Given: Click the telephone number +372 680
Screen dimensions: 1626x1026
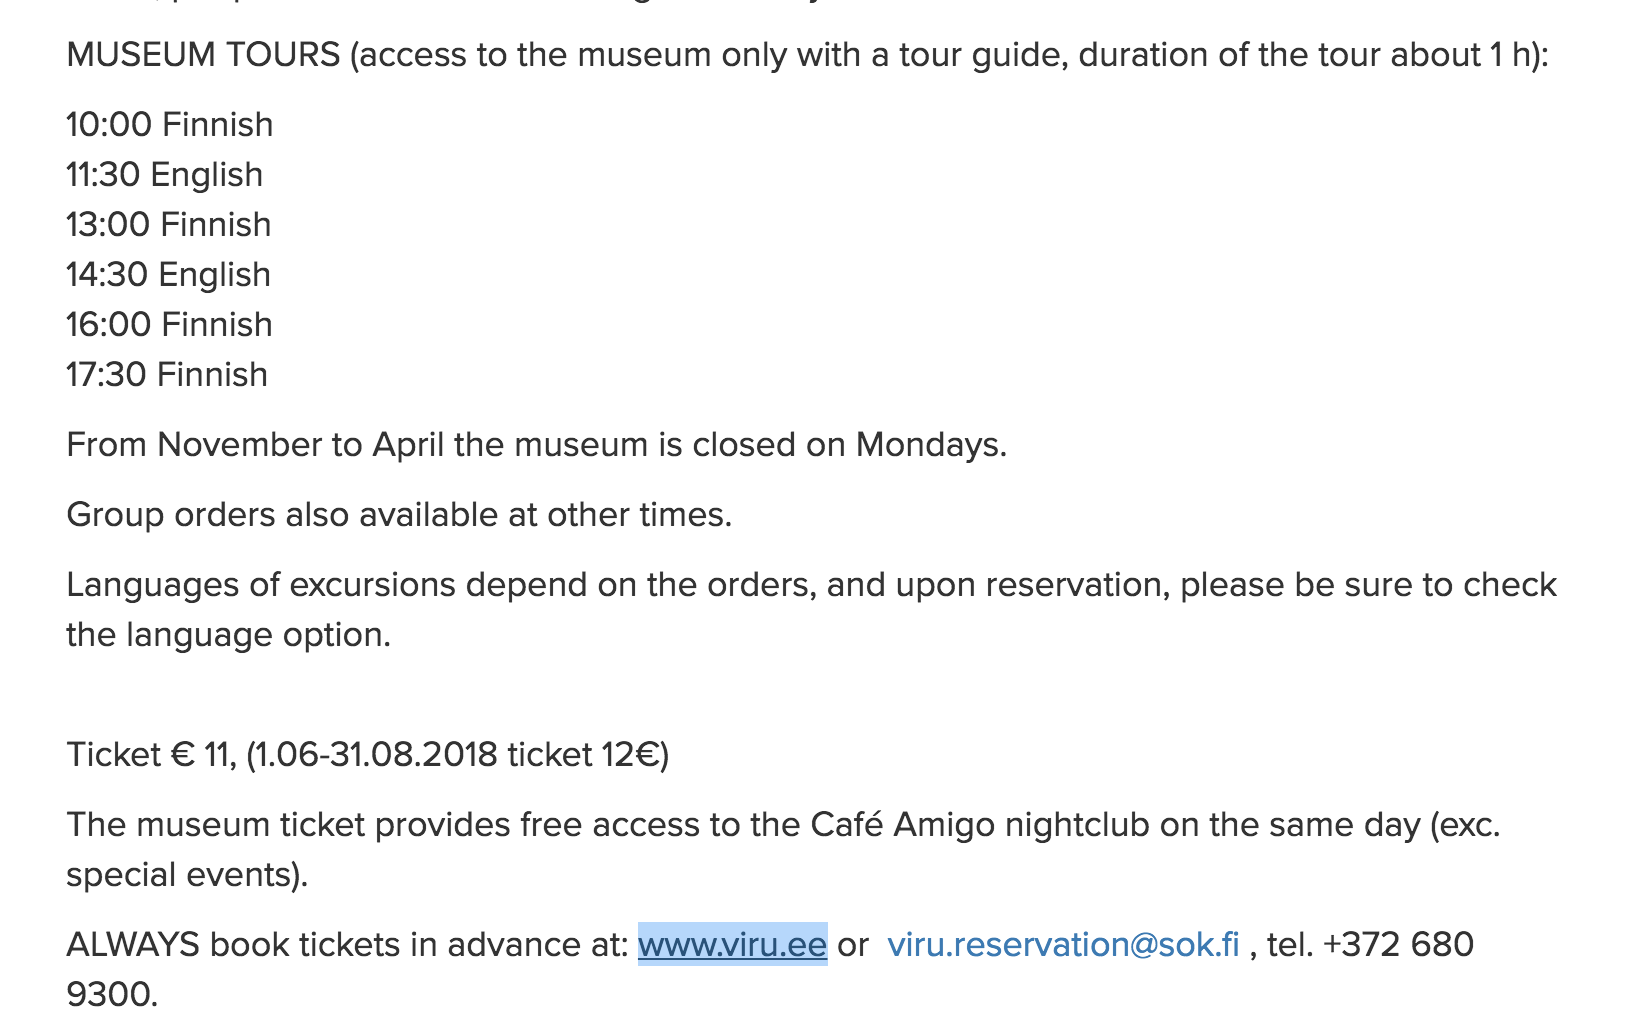Looking at the screenshot, I should (1398, 944).
